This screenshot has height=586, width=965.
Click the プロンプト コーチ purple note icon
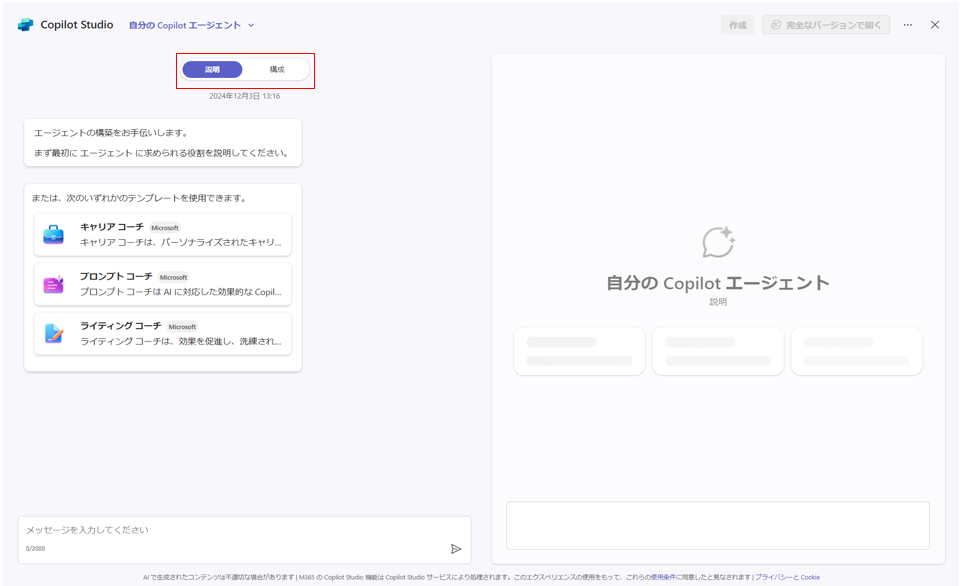tap(54, 284)
